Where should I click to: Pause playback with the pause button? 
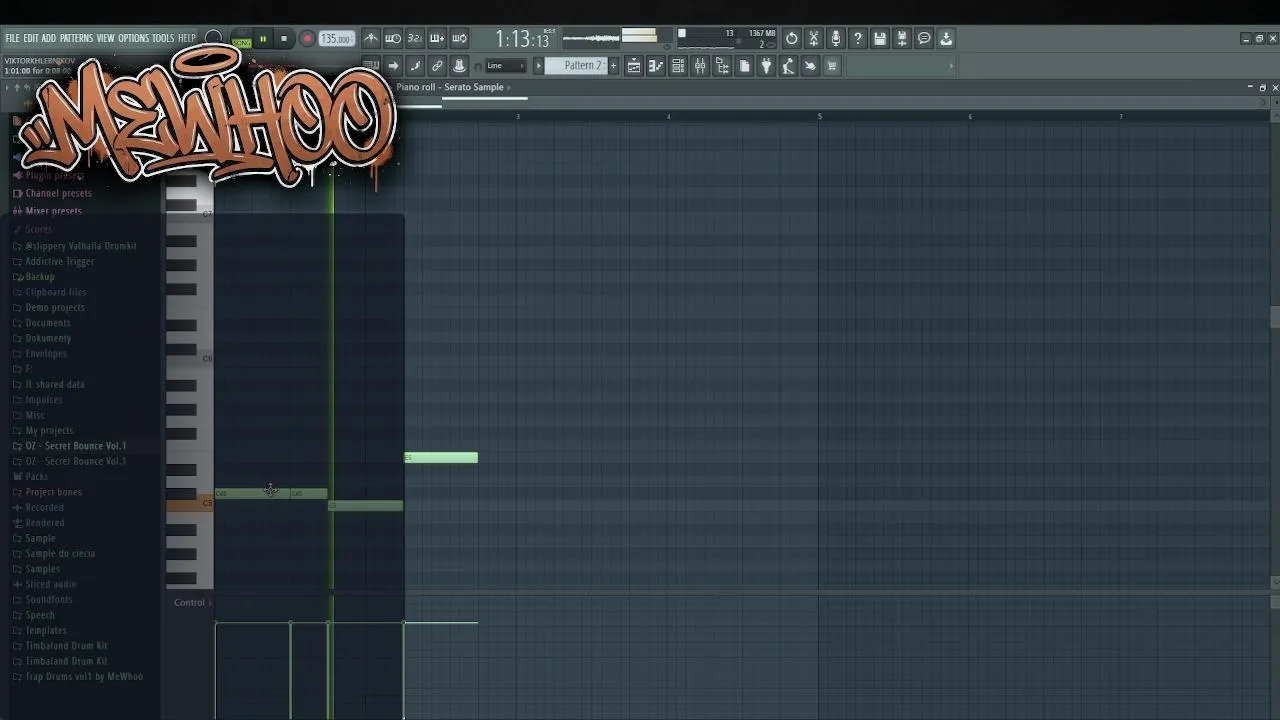(263, 40)
